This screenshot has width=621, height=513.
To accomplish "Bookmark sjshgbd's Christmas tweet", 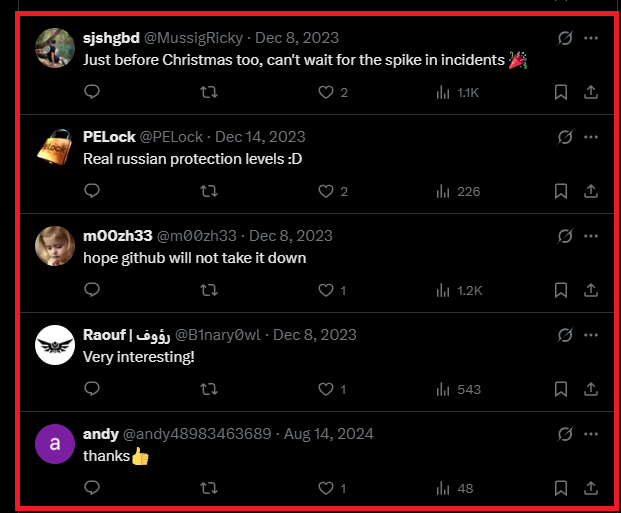I will [x=561, y=92].
